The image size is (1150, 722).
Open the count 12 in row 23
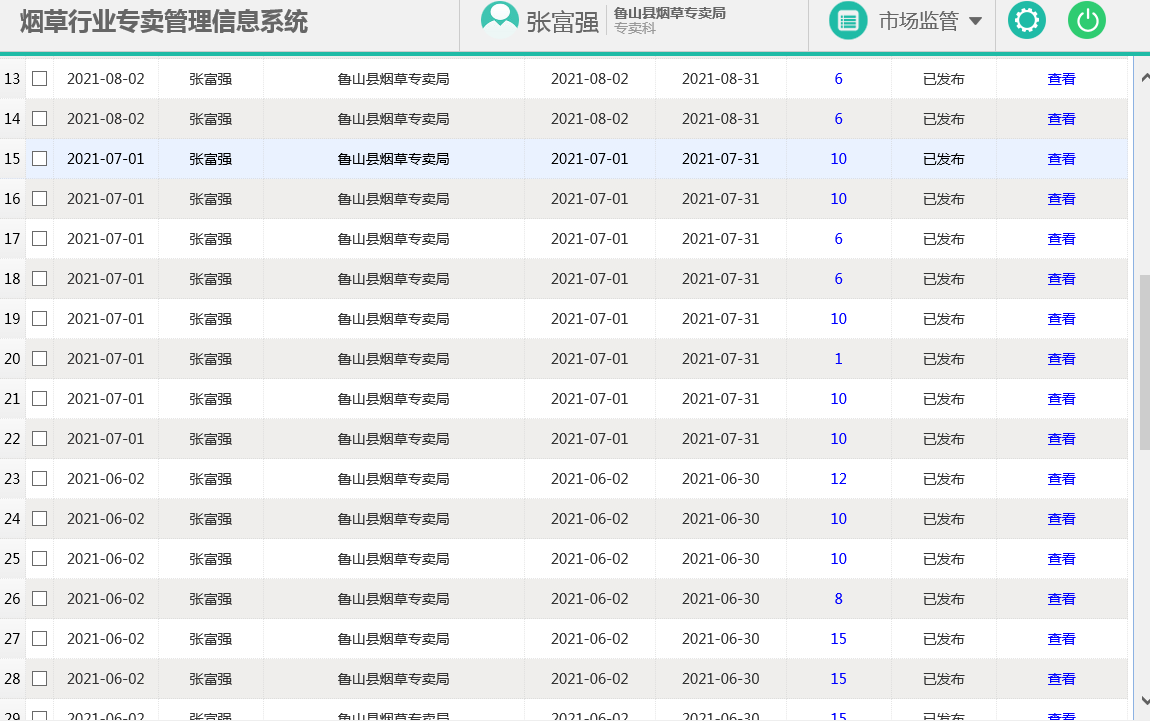838,479
